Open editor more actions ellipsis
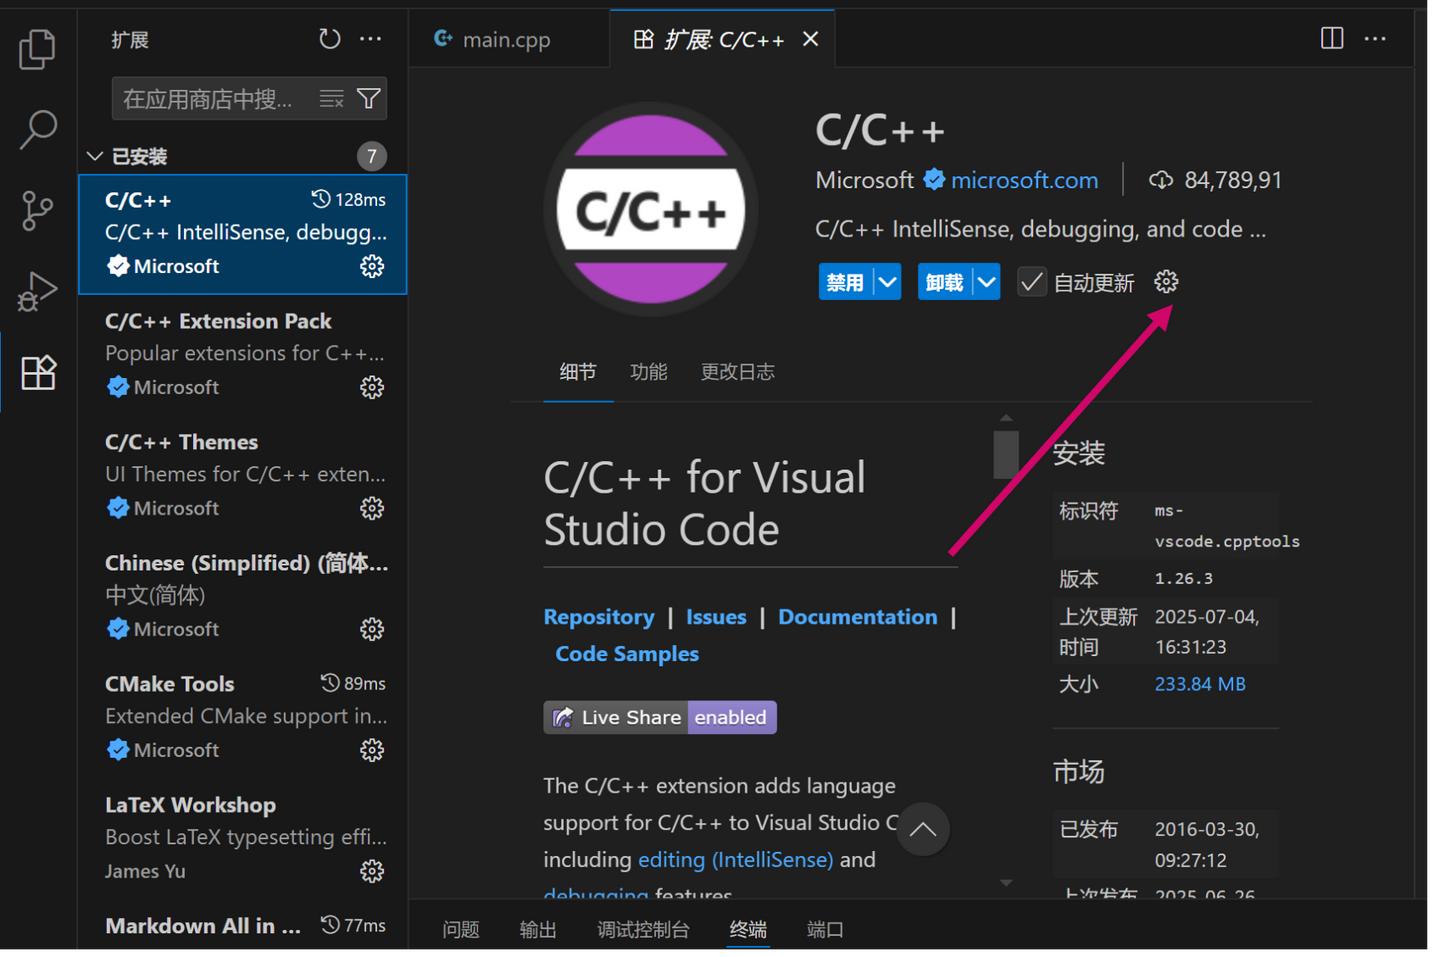The image size is (1440, 957). (x=1375, y=38)
